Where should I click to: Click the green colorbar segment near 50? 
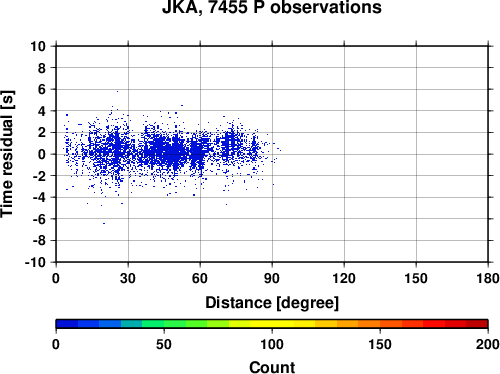(153, 324)
